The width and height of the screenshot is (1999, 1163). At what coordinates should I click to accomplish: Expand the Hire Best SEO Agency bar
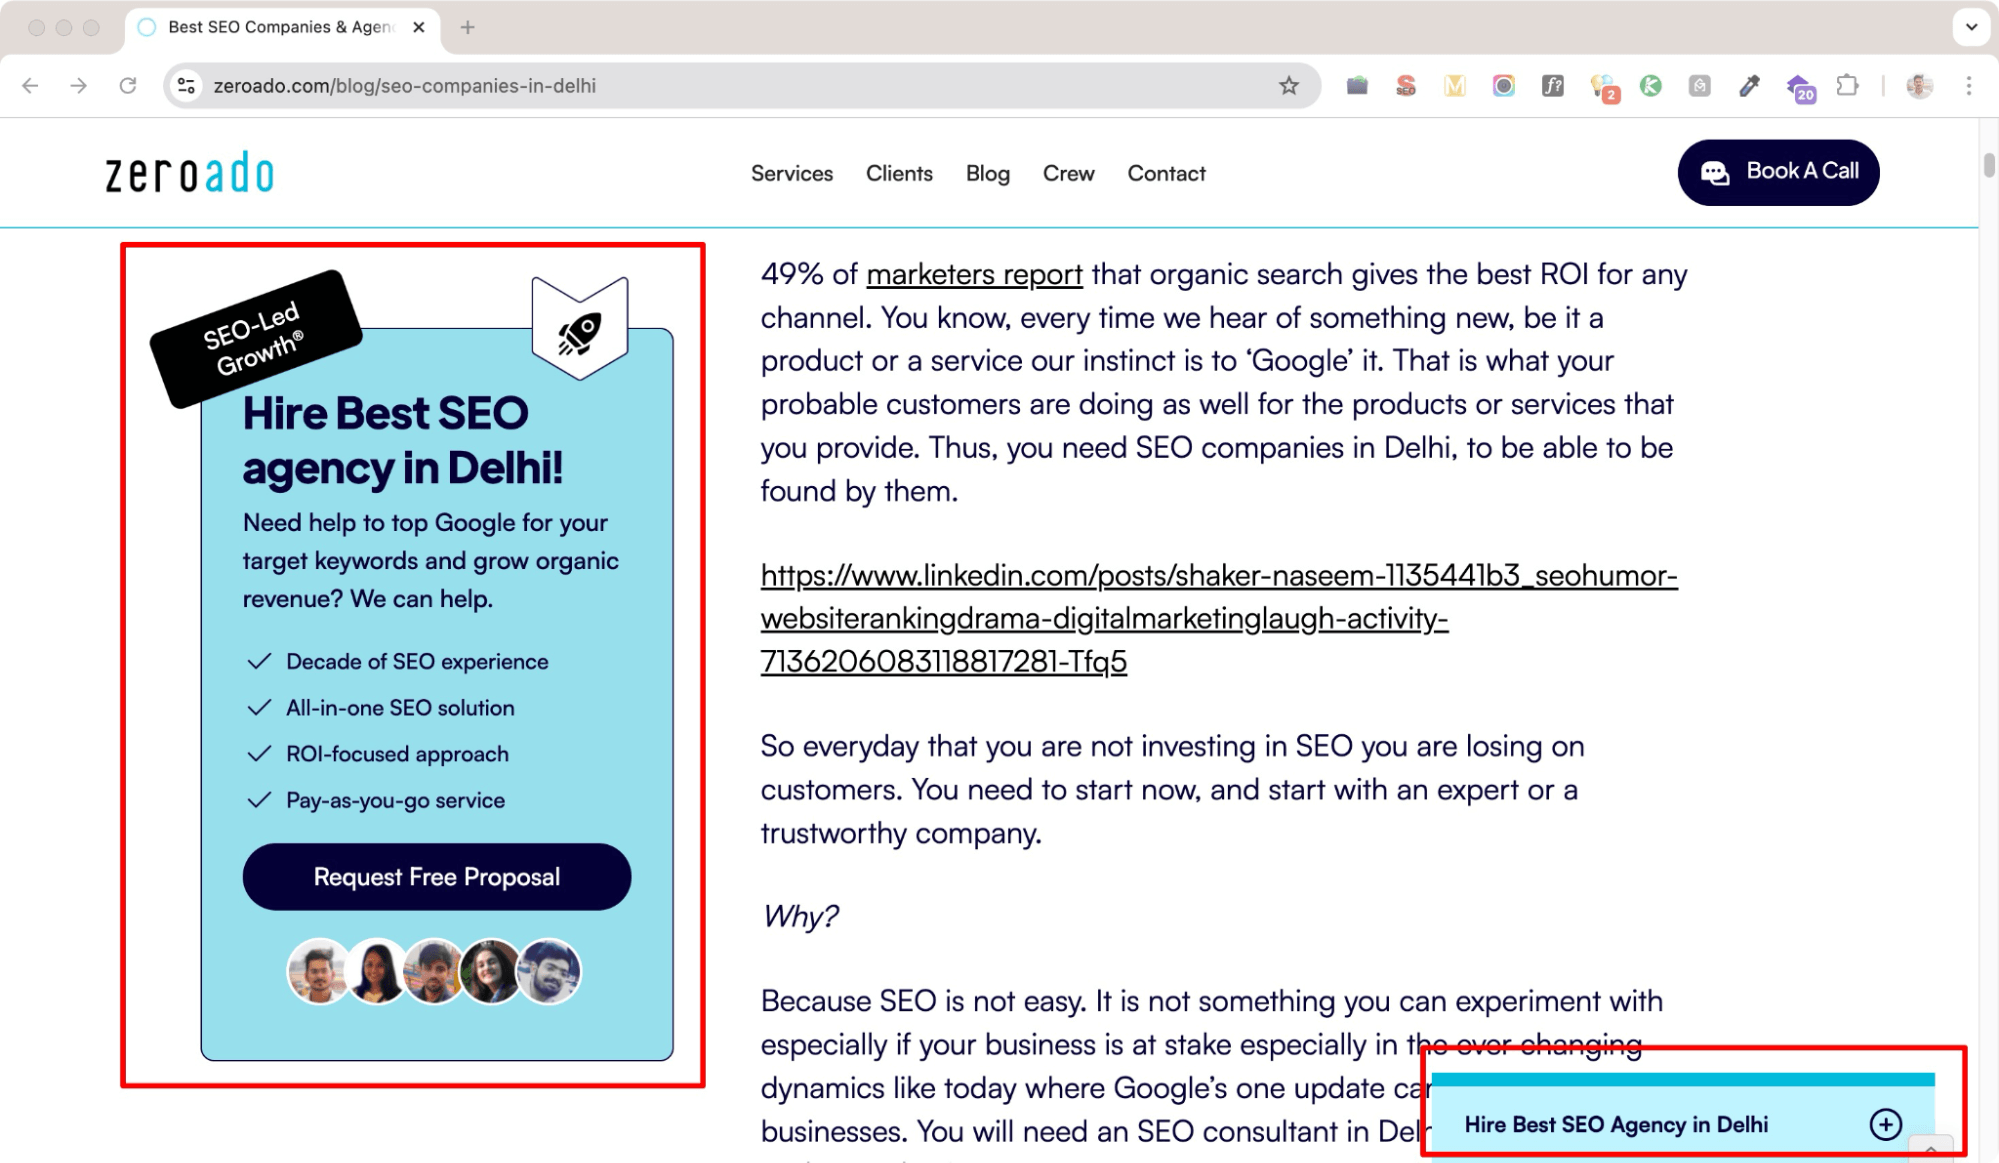(1886, 1124)
